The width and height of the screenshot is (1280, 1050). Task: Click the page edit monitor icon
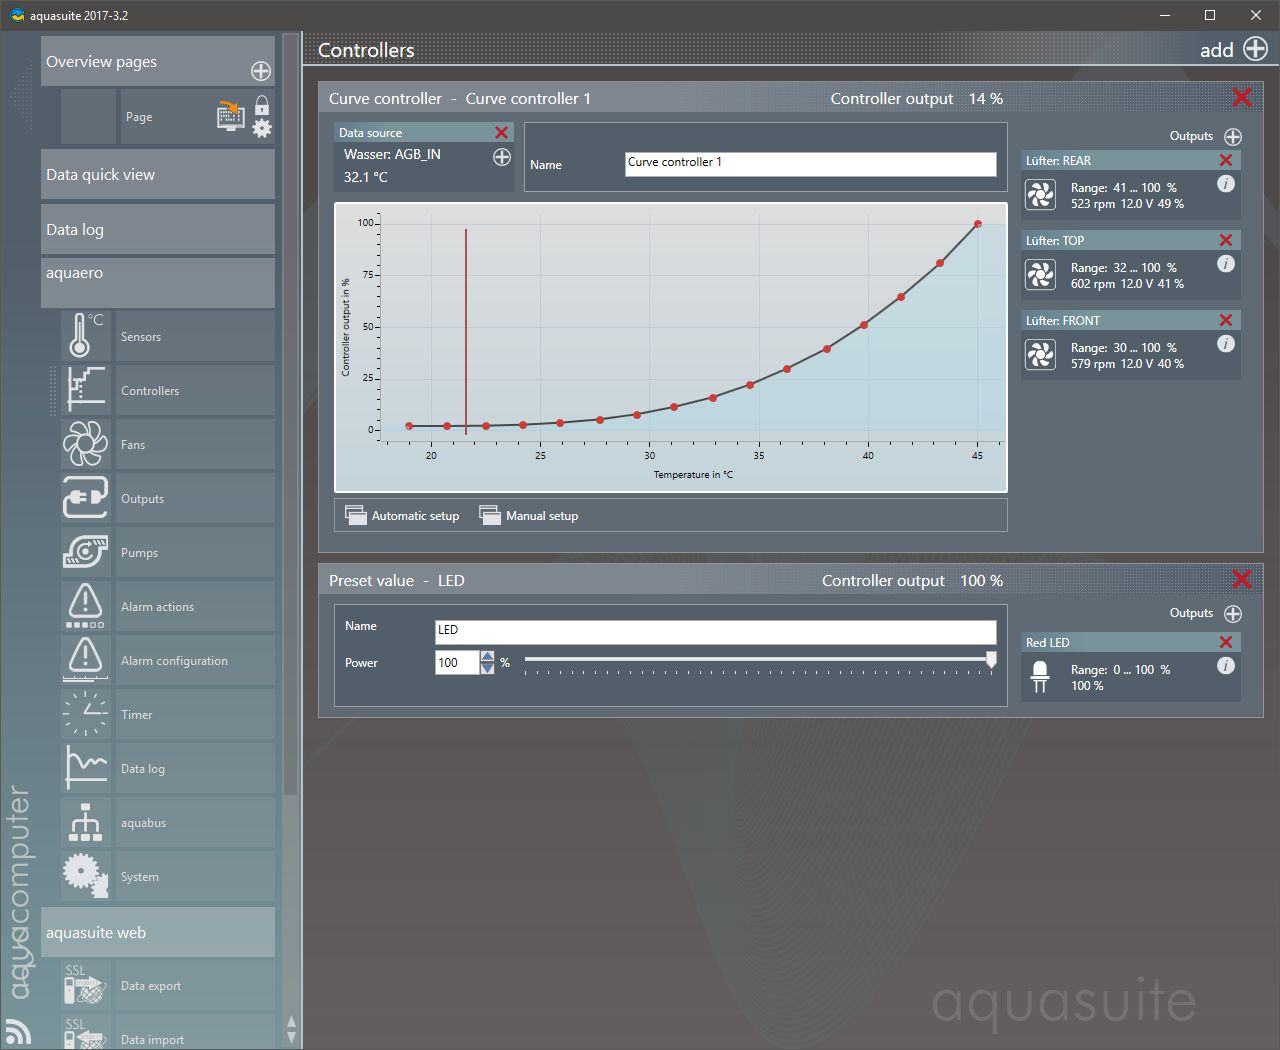231,115
